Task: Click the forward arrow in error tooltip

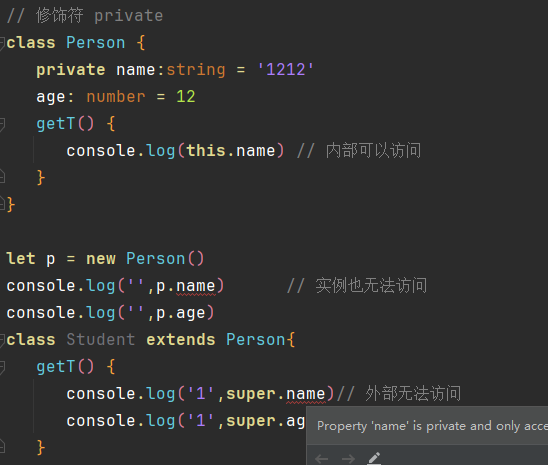Action: 348,458
